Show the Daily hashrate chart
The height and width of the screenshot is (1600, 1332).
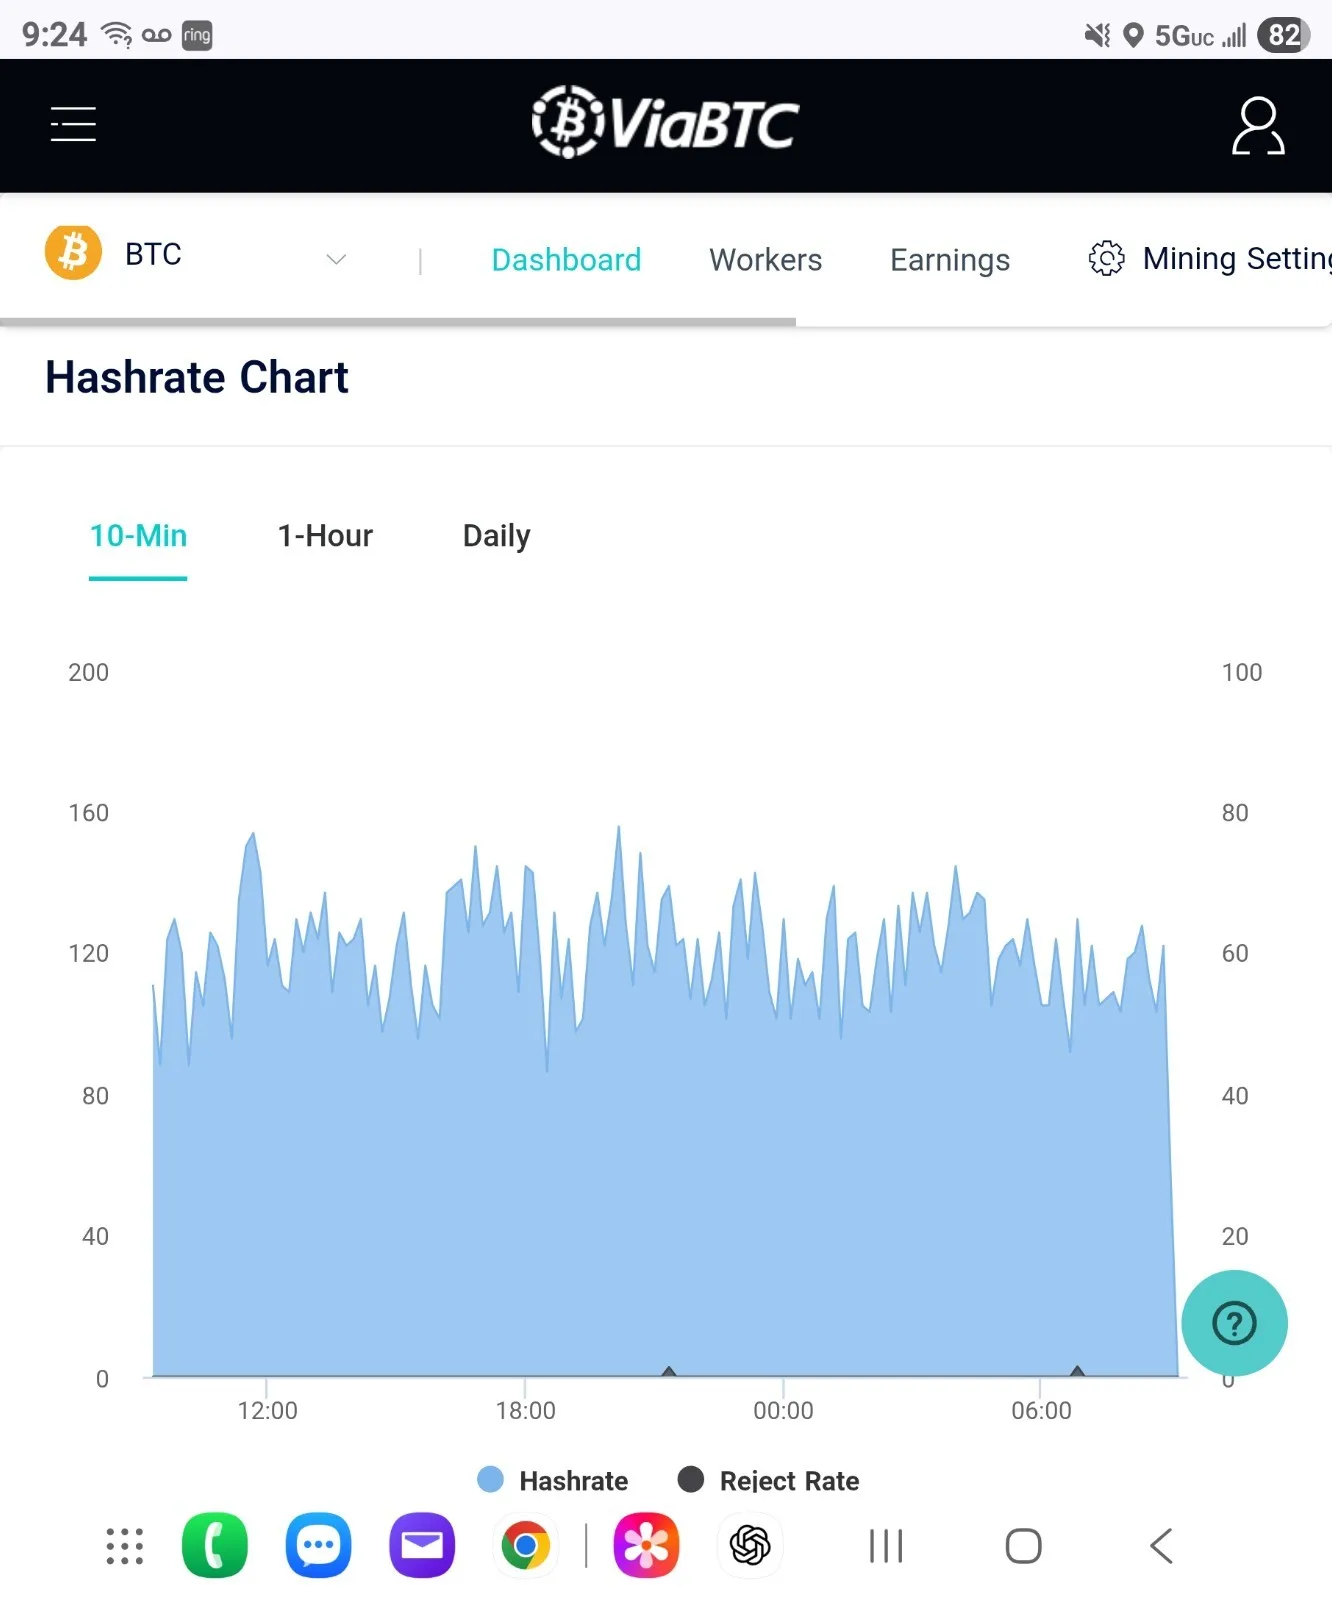[496, 536]
